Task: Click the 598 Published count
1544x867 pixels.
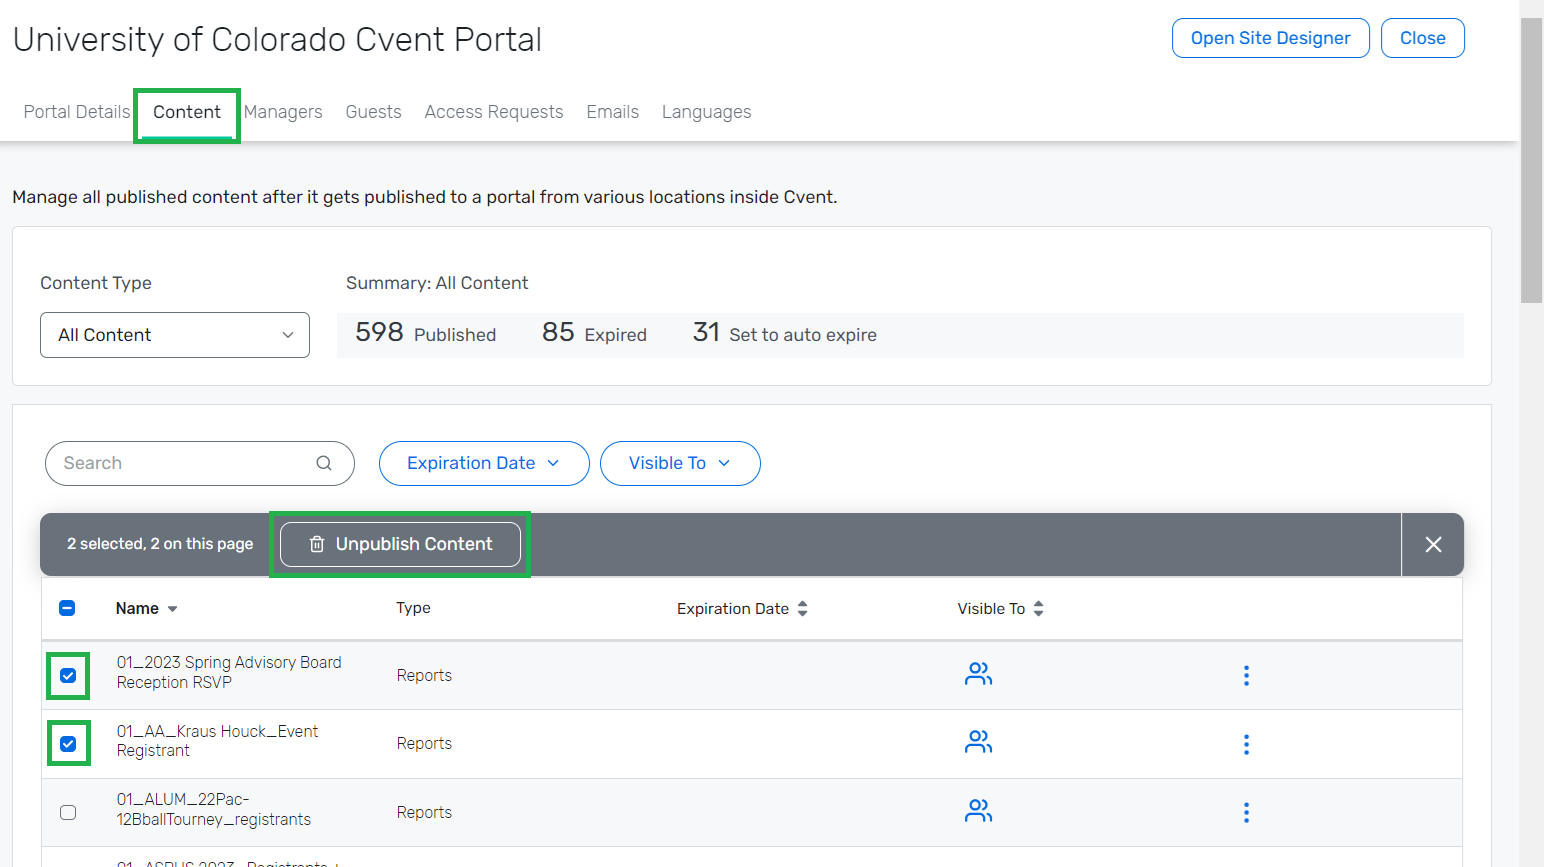Action: click(425, 333)
